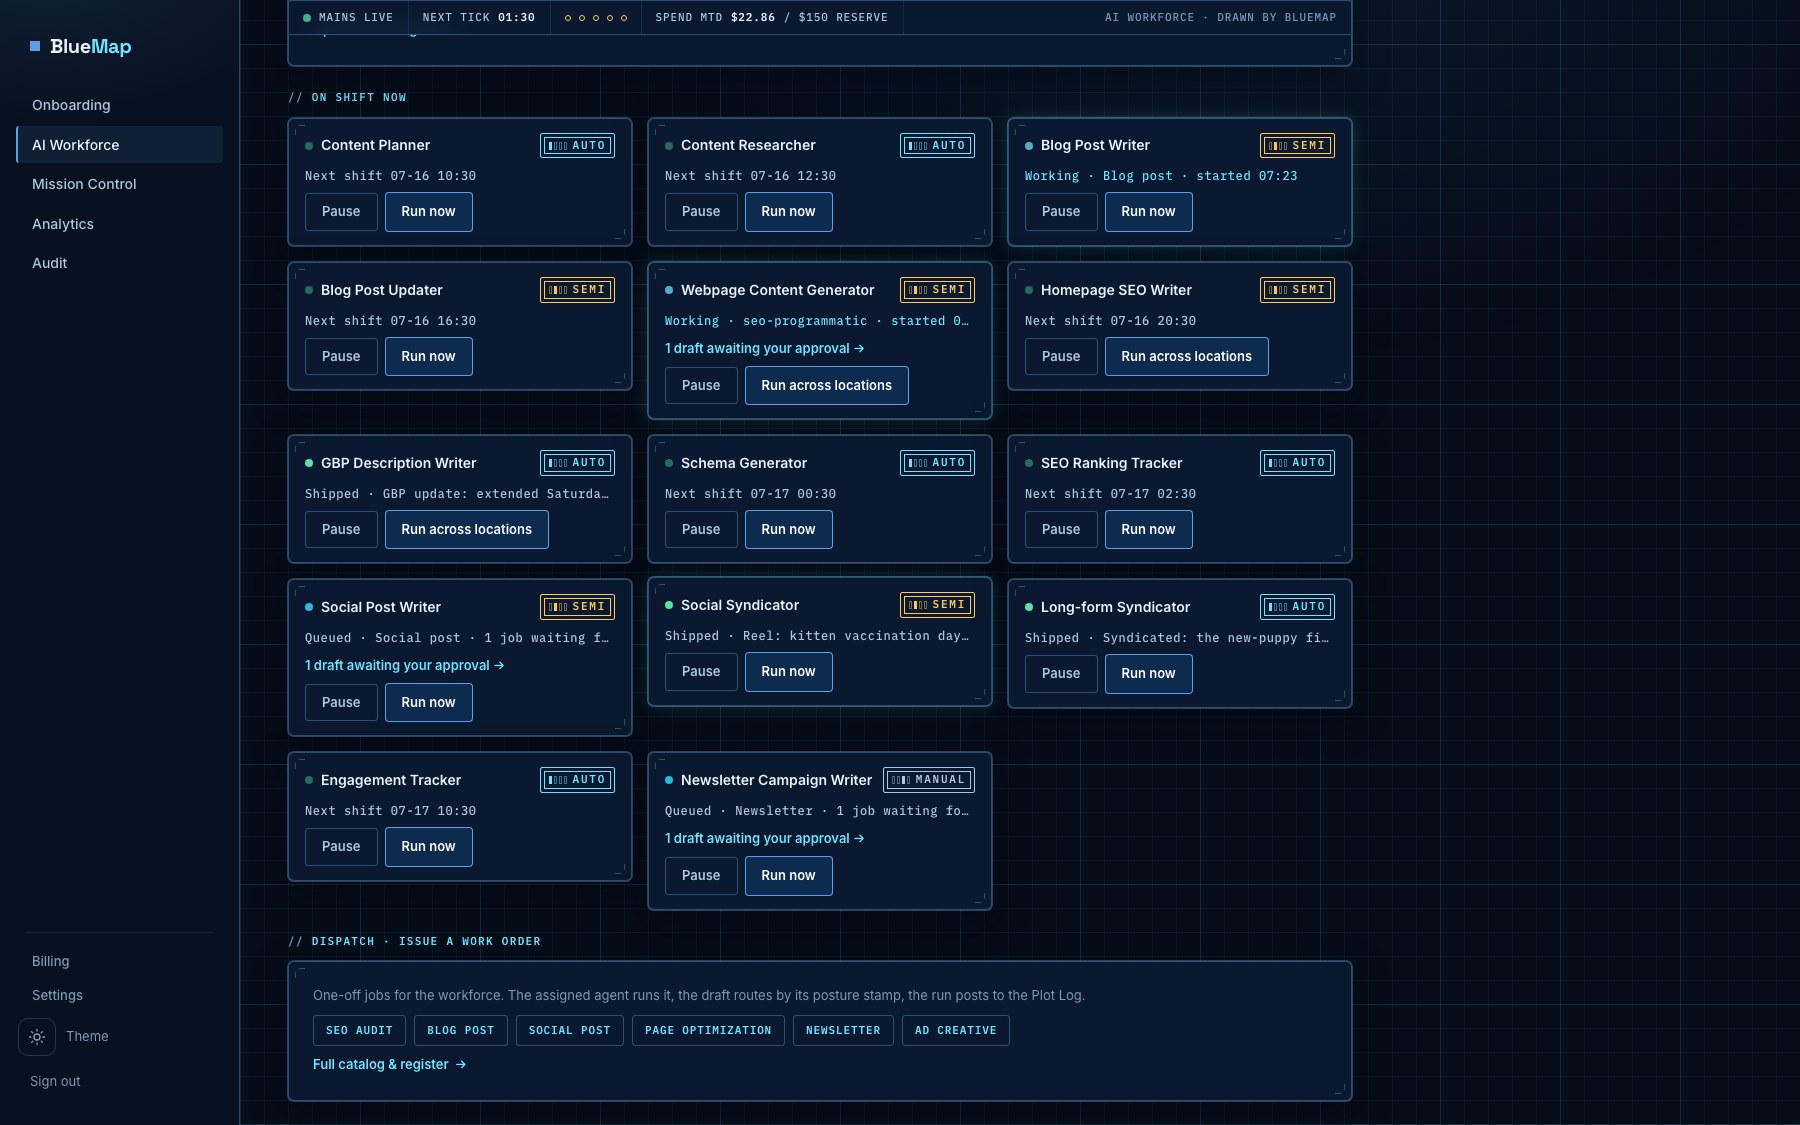Click the AUTO badge on Long-form Syndicator

[x=1298, y=607]
